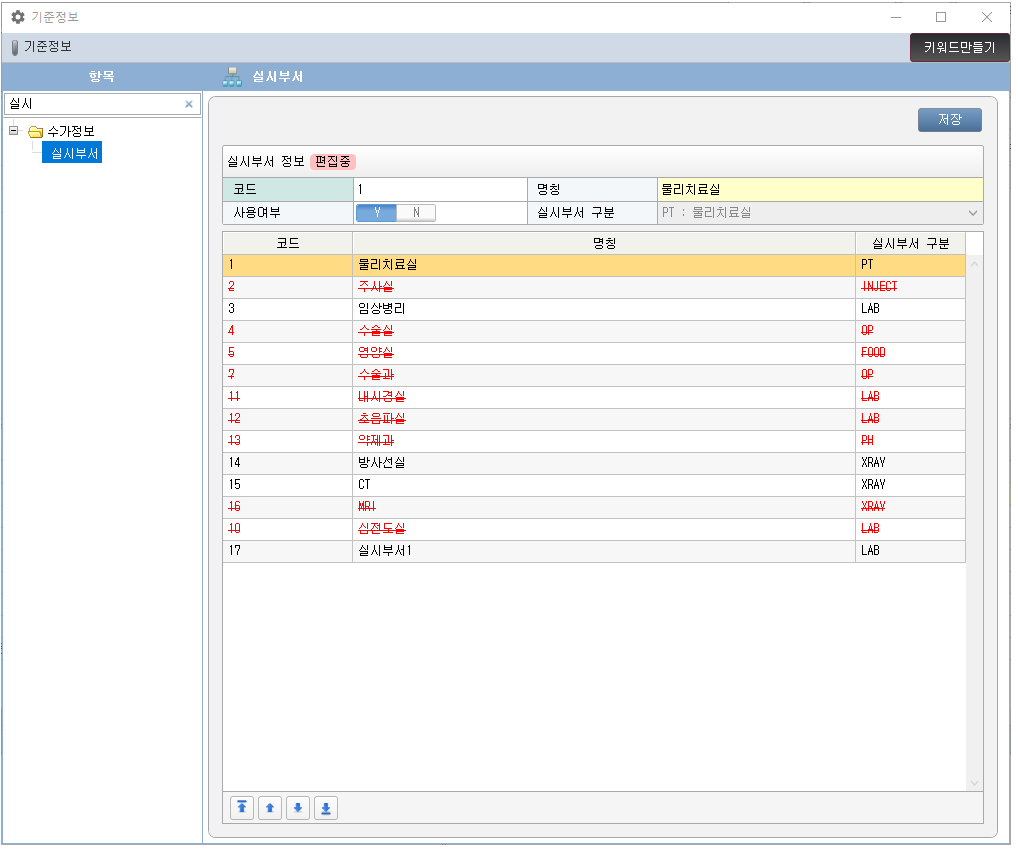
Task: Click the 명칭 column header in the table
Action: 603,243
